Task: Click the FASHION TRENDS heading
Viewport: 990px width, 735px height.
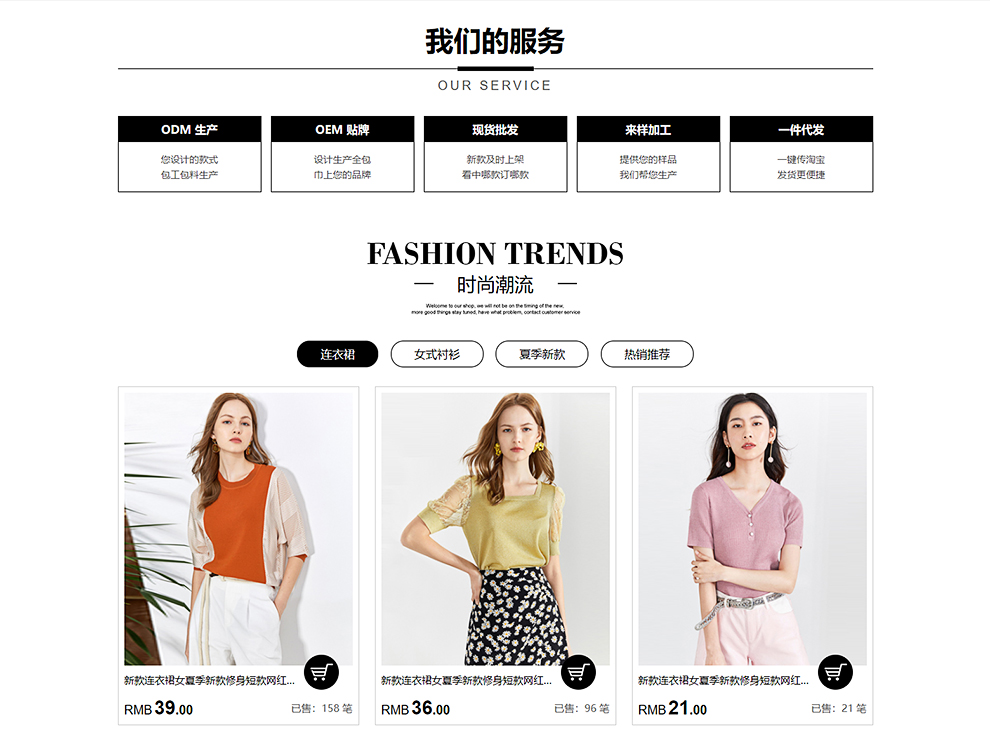Action: pos(496,254)
